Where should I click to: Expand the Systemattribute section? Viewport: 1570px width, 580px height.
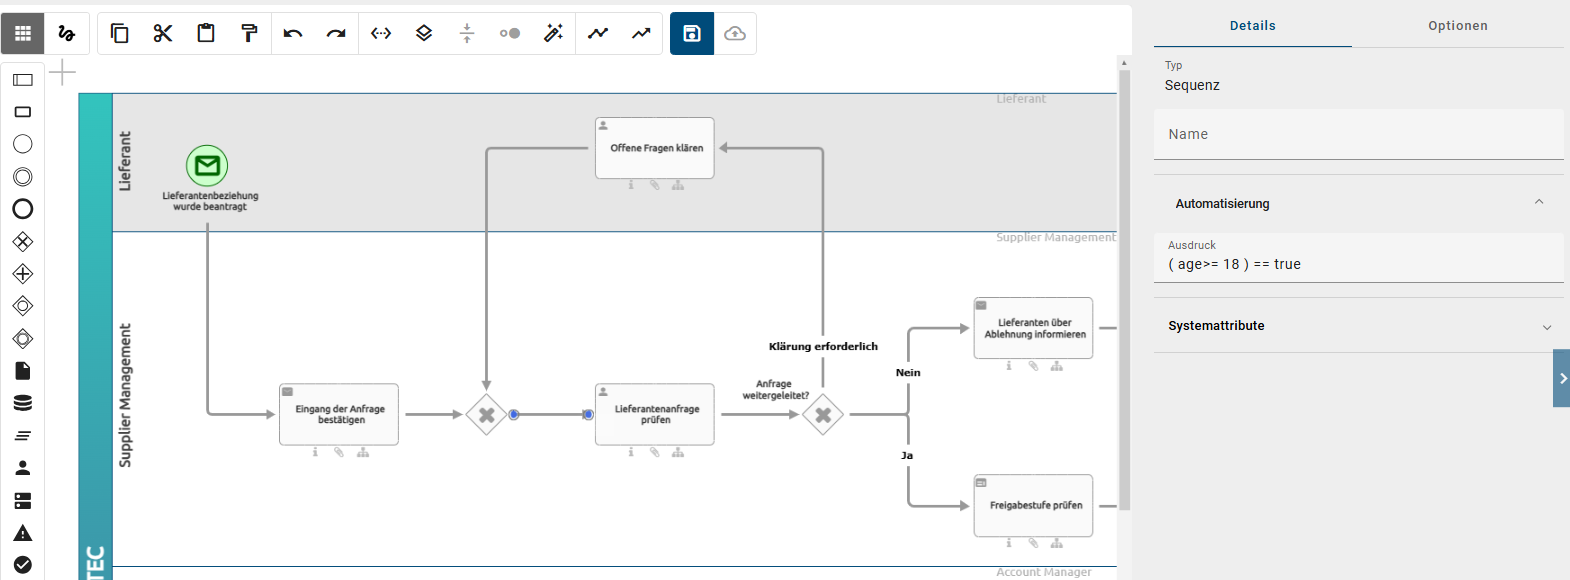click(x=1546, y=327)
